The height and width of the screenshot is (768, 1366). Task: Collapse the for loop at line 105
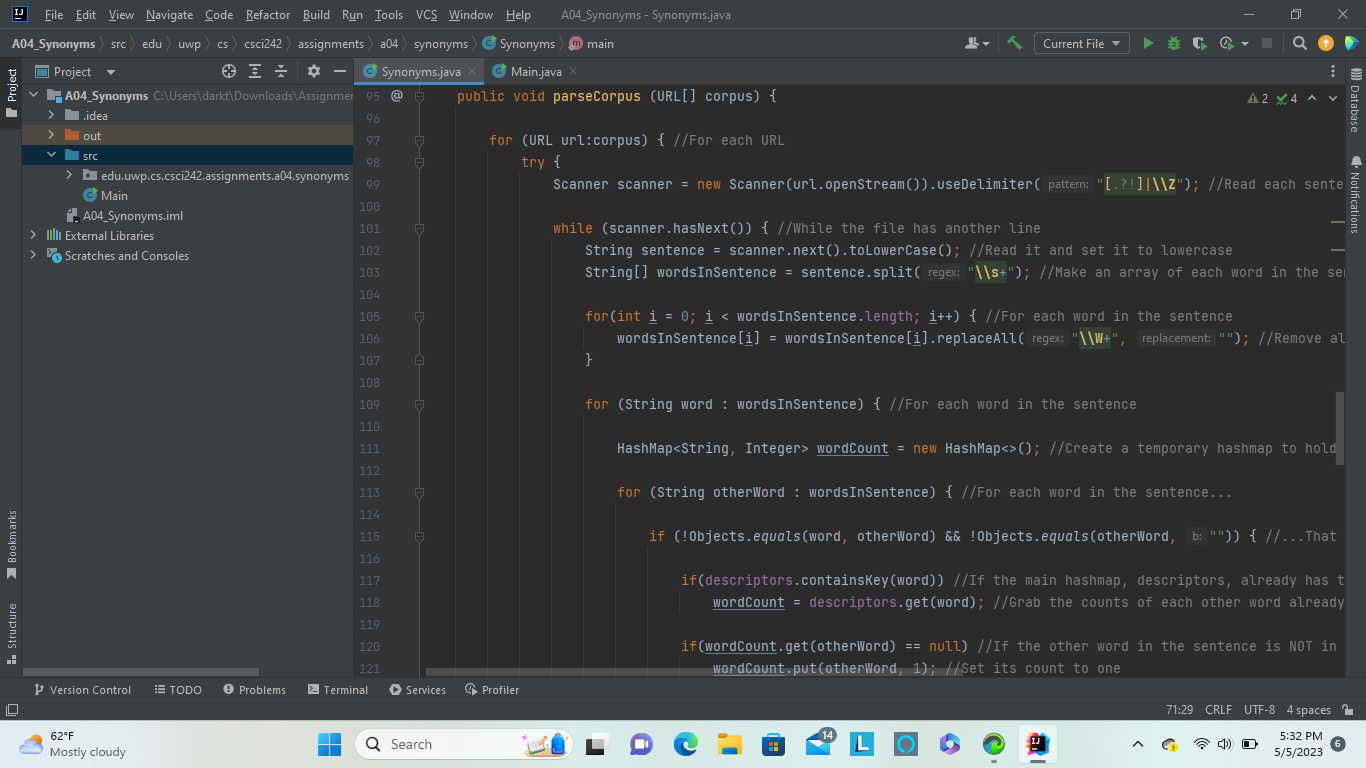tap(418, 316)
